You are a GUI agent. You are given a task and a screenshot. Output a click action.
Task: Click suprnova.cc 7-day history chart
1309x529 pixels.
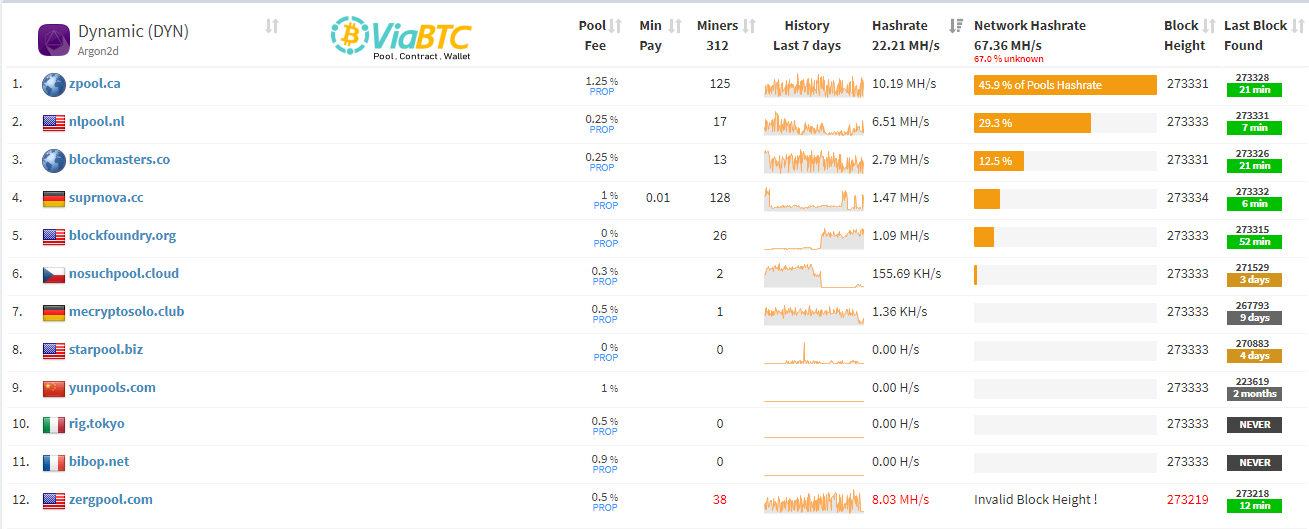tap(814, 199)
